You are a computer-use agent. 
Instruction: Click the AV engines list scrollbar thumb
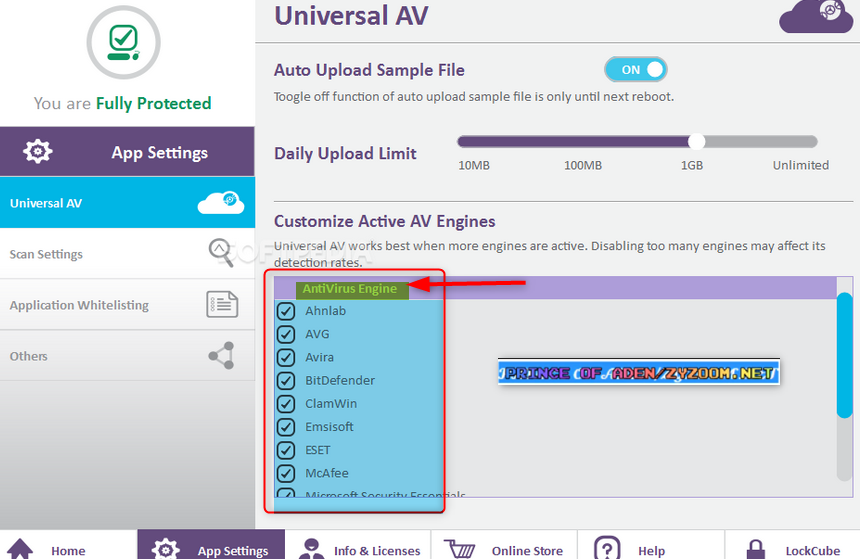[845, 355]
